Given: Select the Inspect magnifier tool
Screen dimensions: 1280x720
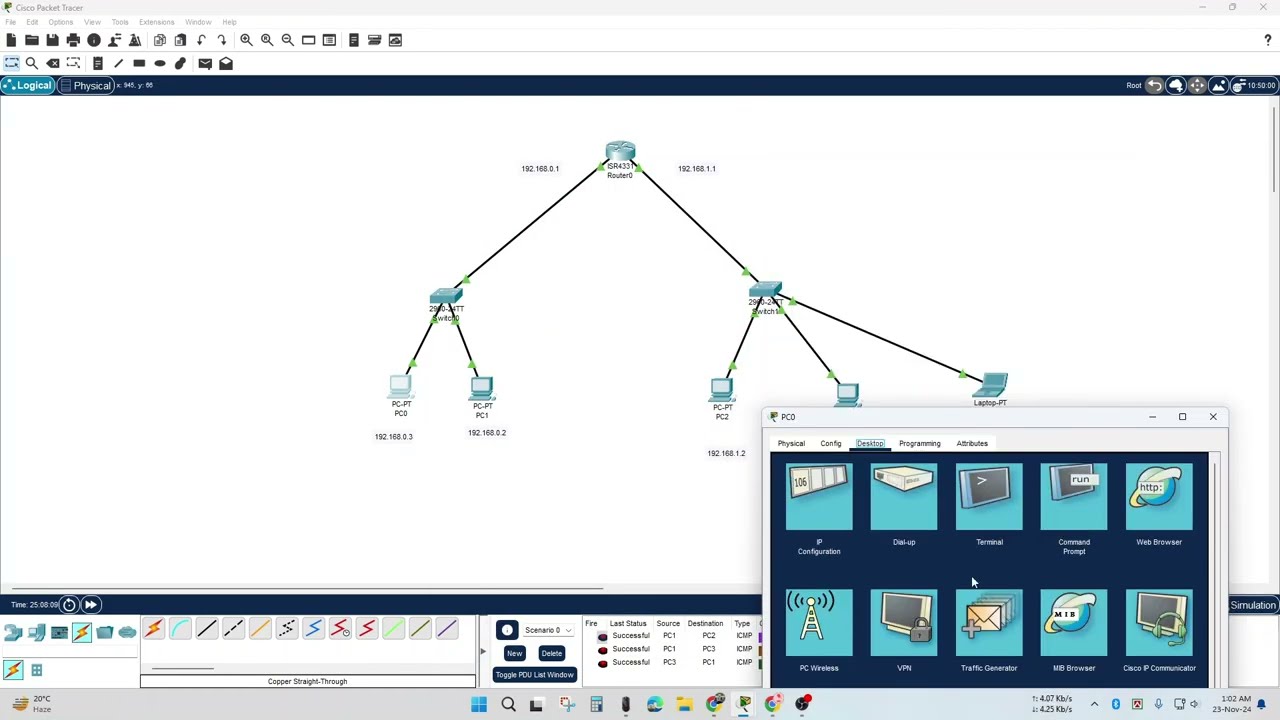Looking at the screenshot, I should pyautogui.click(x=32, y=63).
